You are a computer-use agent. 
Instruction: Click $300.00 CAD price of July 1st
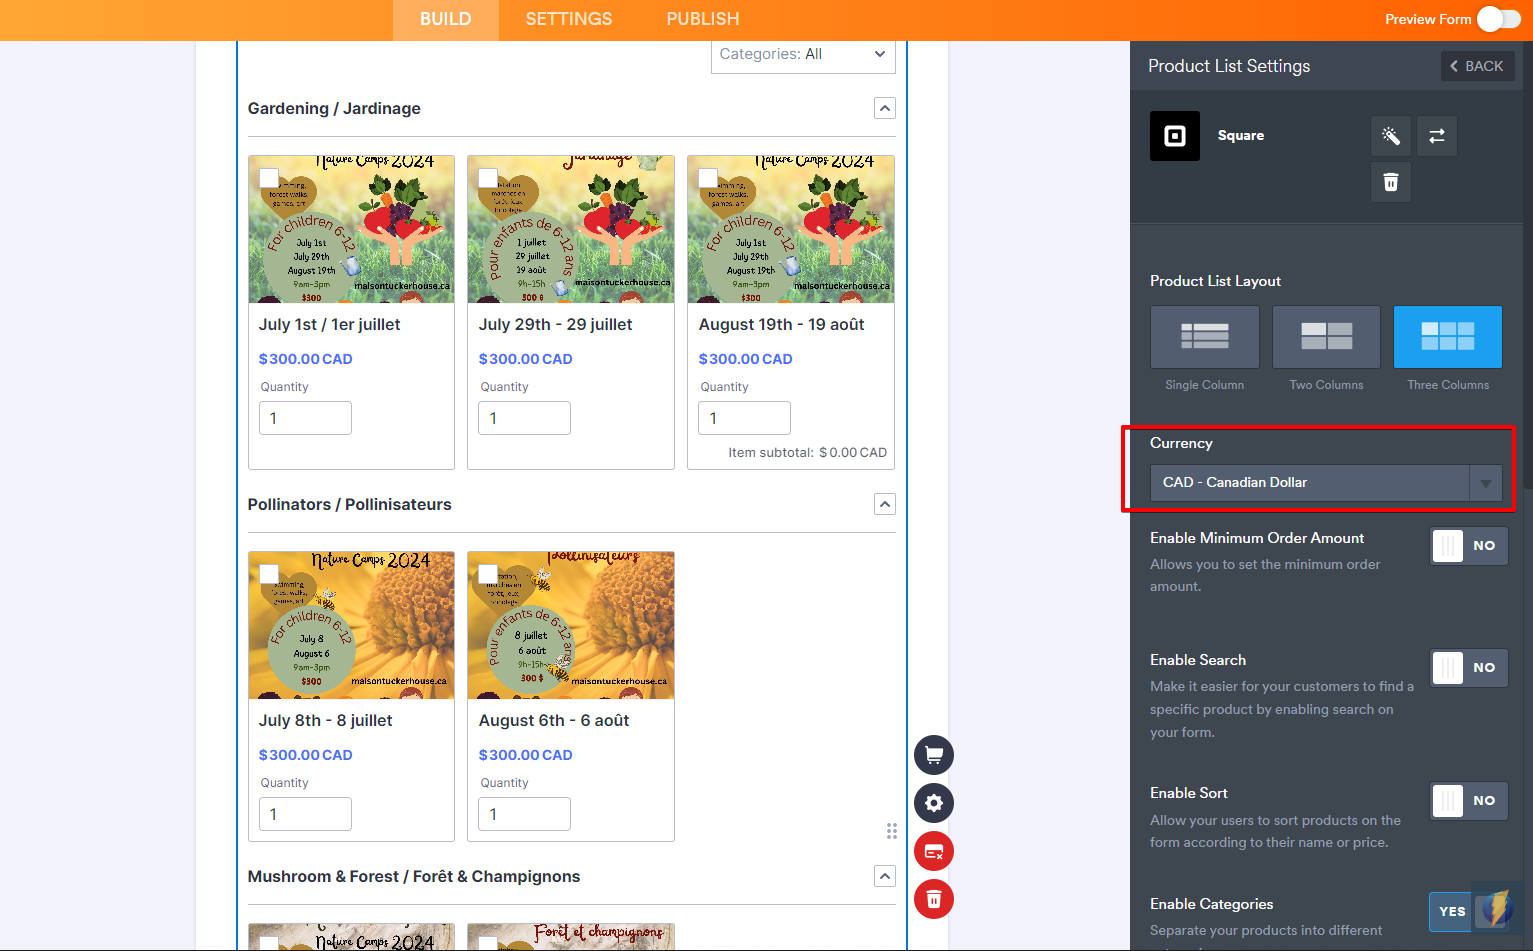pyautogui.click(x=305, y=359)
